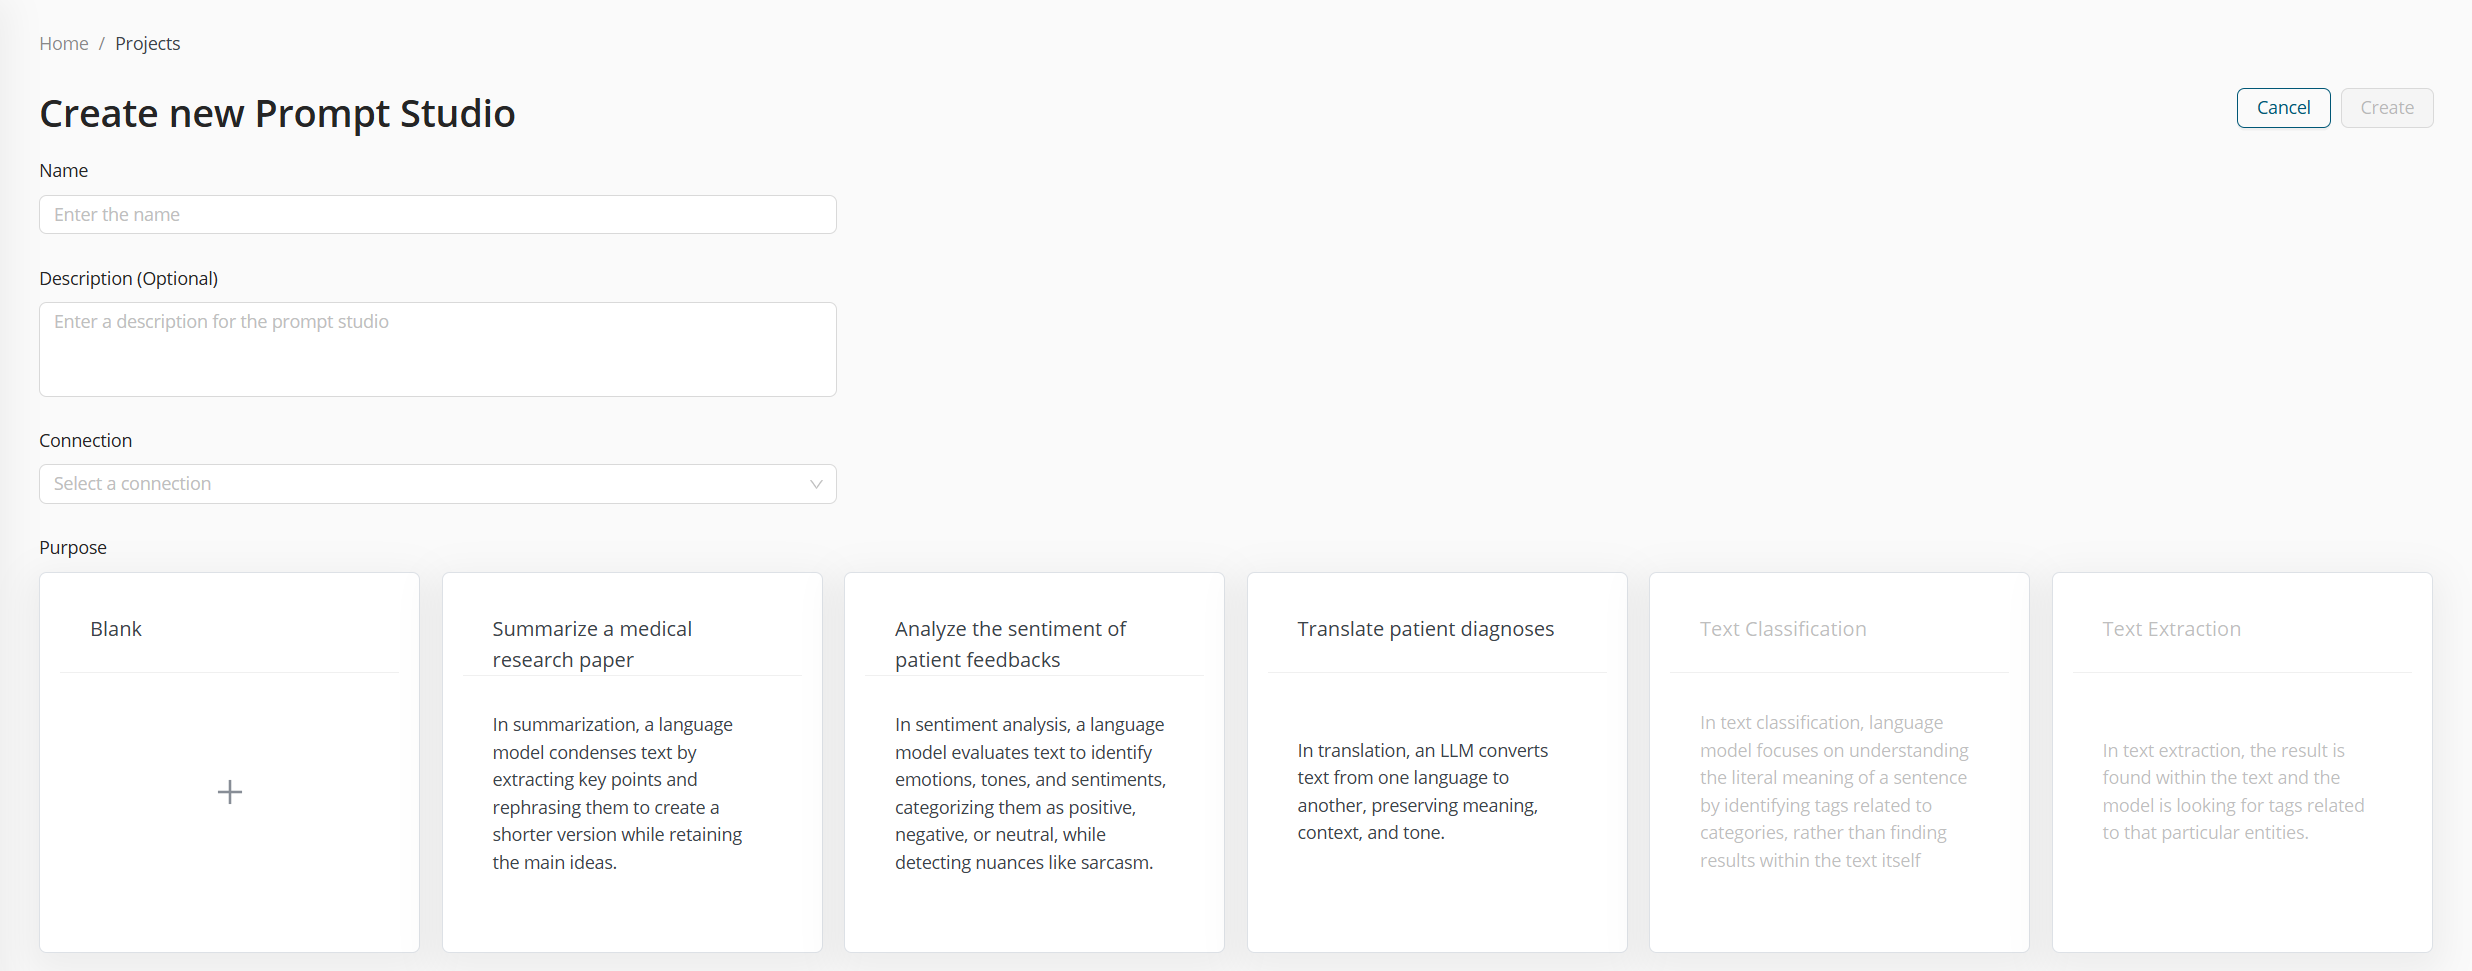Choose Summarize a medical research paper card
This screenshot has height=971, width=2472.
tap(632, 762)
